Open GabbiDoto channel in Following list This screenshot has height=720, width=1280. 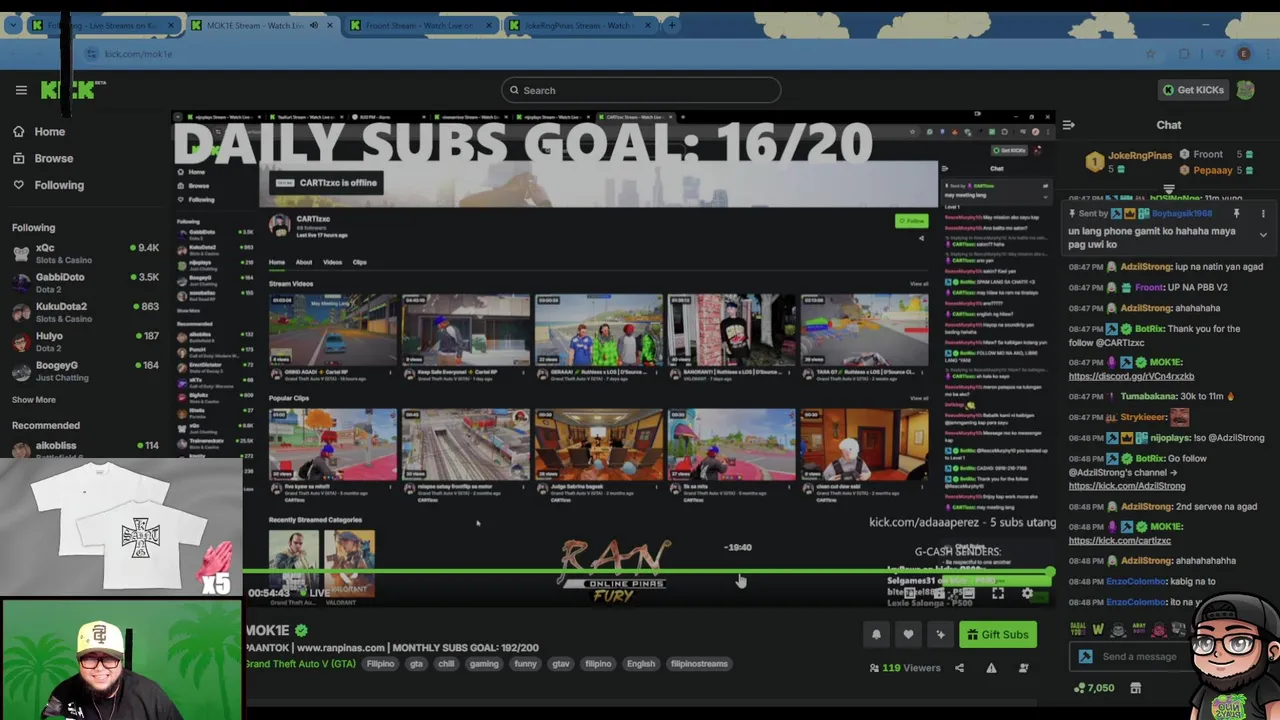click(85, 282)
